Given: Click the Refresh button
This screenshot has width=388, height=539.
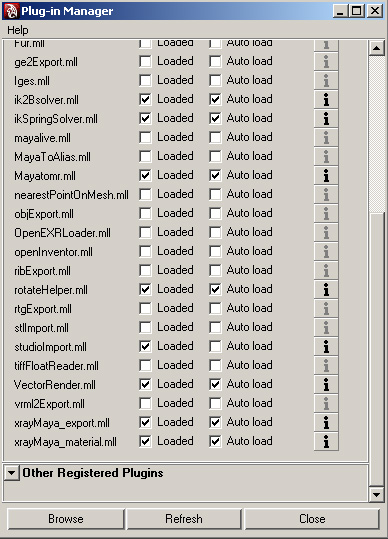Looking at the screenshot, I should (x=184, y=519).
